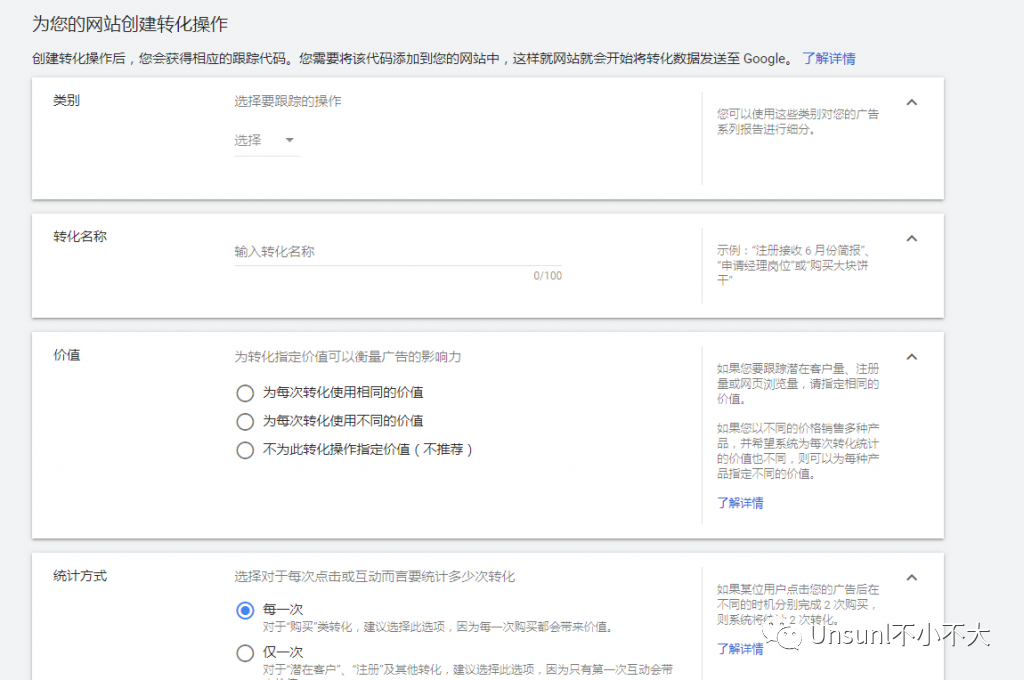This screenshot has height=680, width=1024.
Task: Click the 价值 section label
Action: [67, 355]
